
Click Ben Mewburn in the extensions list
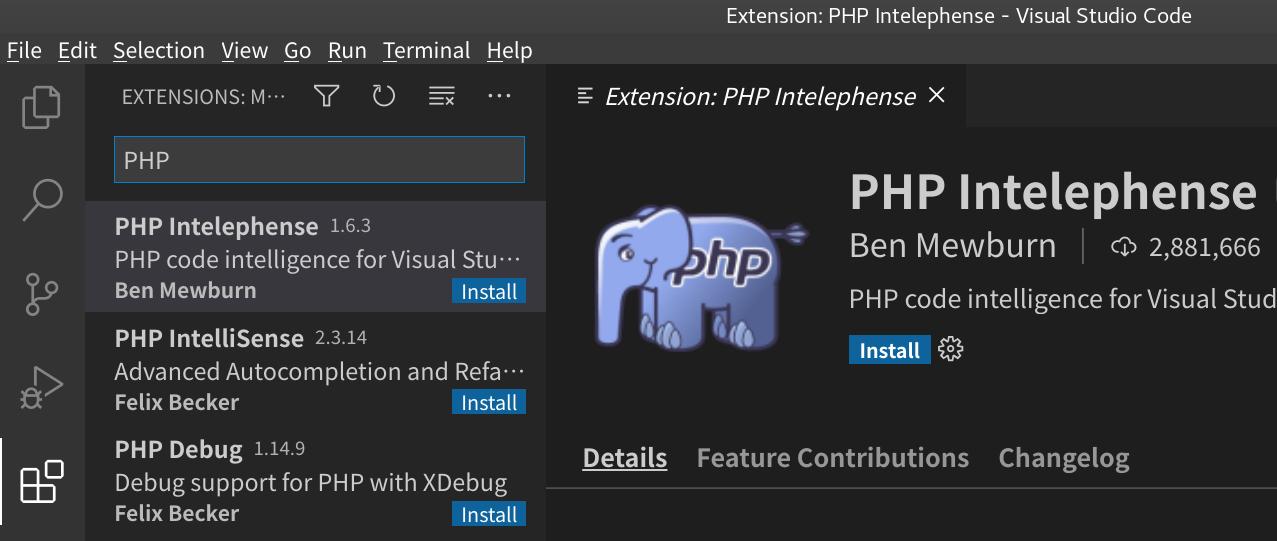click(x=185, y=290)
